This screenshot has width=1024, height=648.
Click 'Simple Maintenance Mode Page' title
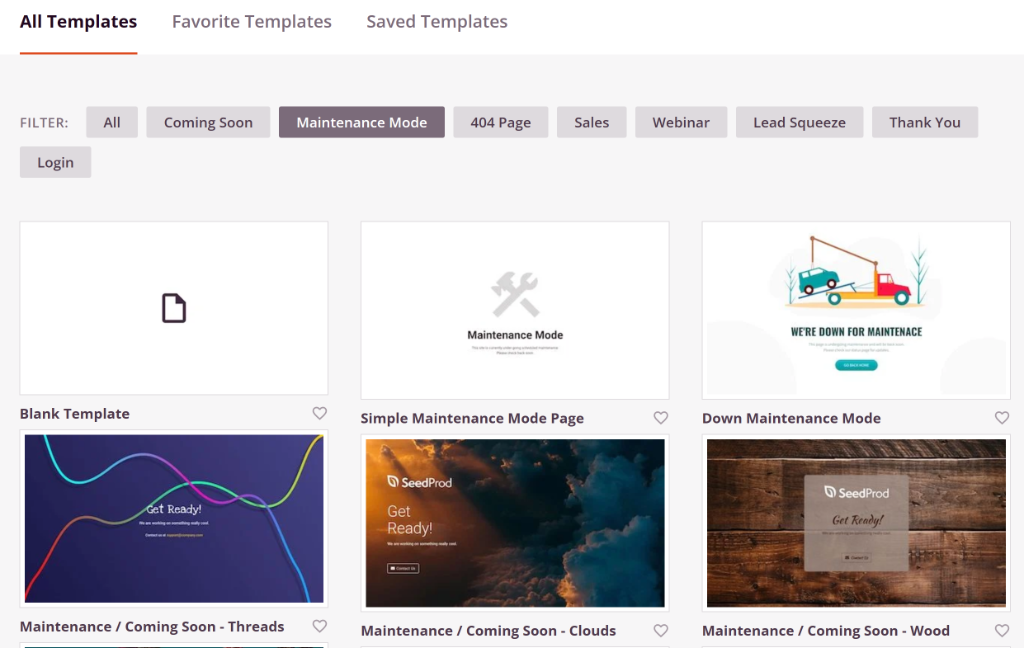[472, 418]
